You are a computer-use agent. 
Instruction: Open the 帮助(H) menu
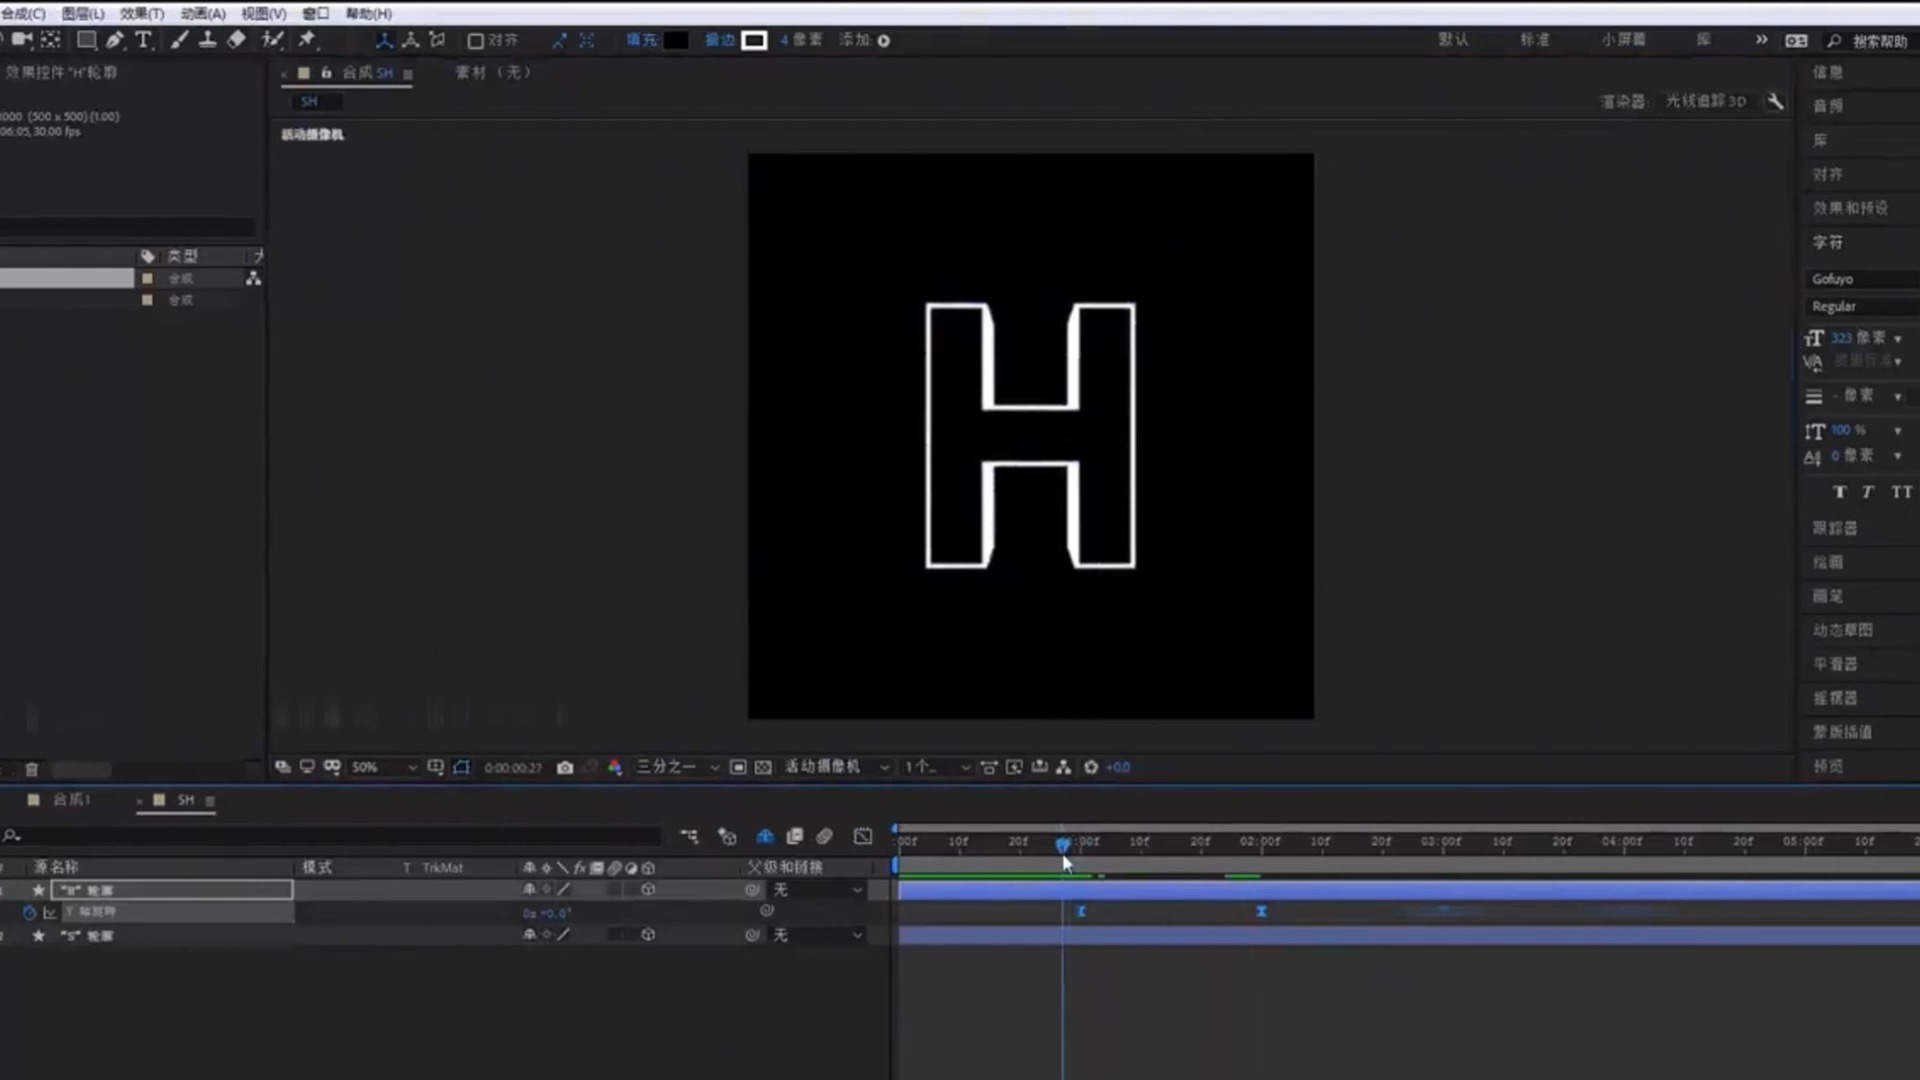pyautogui.click(x=369, y=13)
